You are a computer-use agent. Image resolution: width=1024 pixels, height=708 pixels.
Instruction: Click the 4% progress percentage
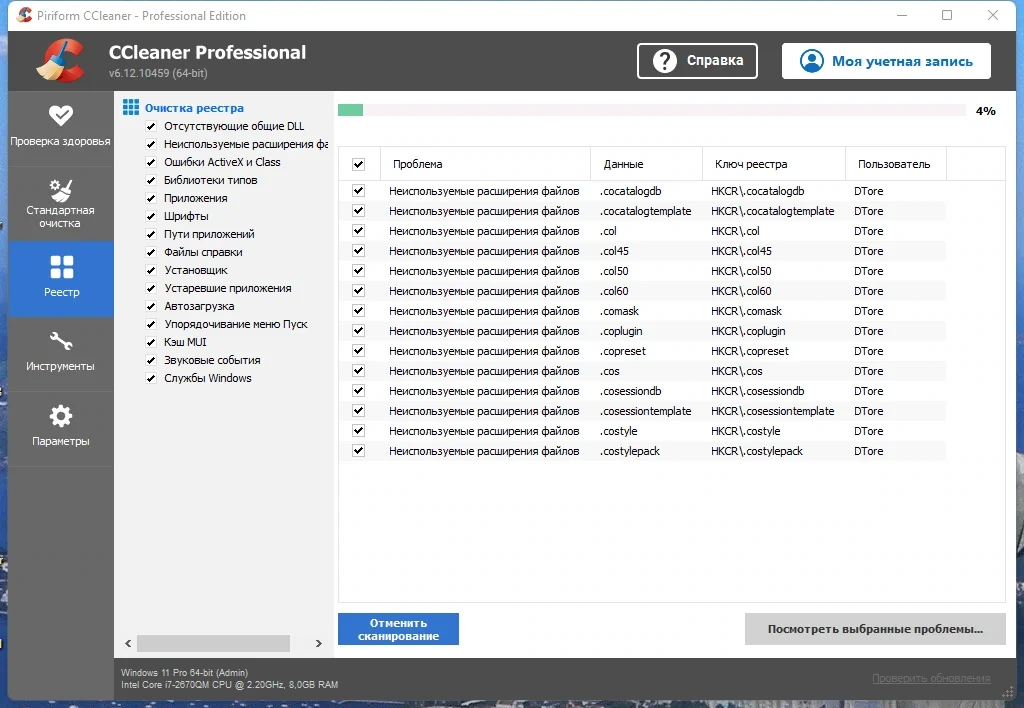[985, 111]
